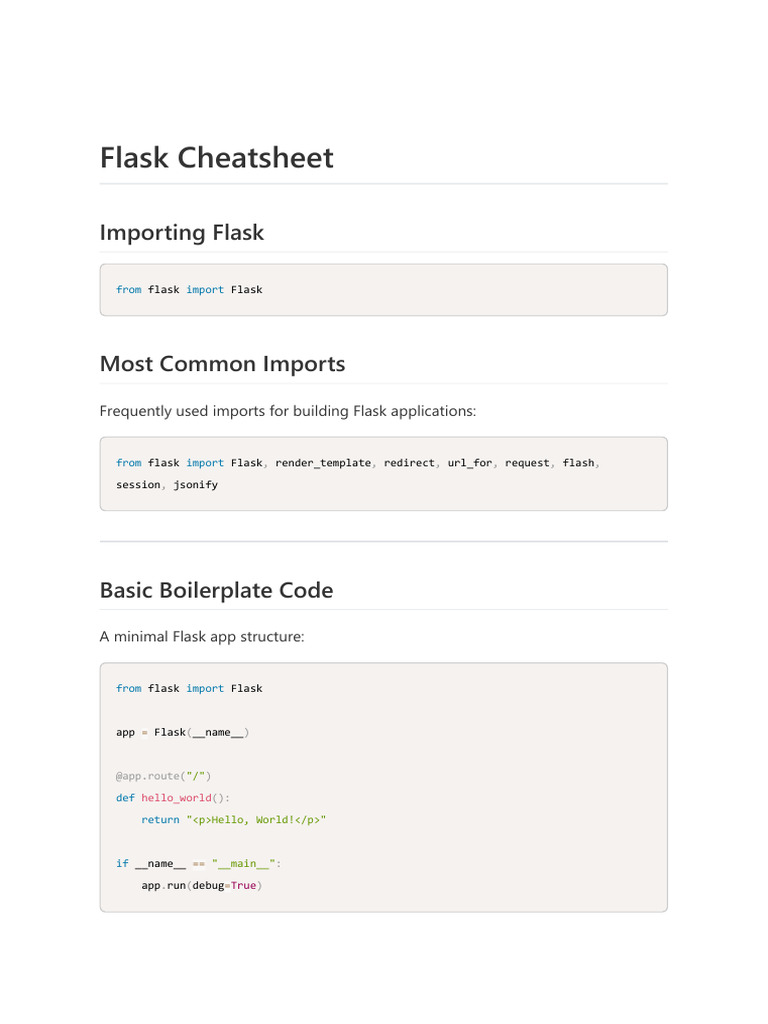Viewport: 768px width, 1024px height.
Task: Click the 'app.run(debug=True)' line
Action: coord(201,886)
